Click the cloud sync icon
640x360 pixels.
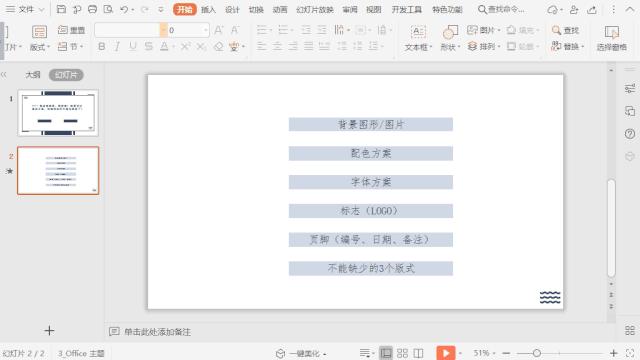pyautogui.click(x=552, y=9)
